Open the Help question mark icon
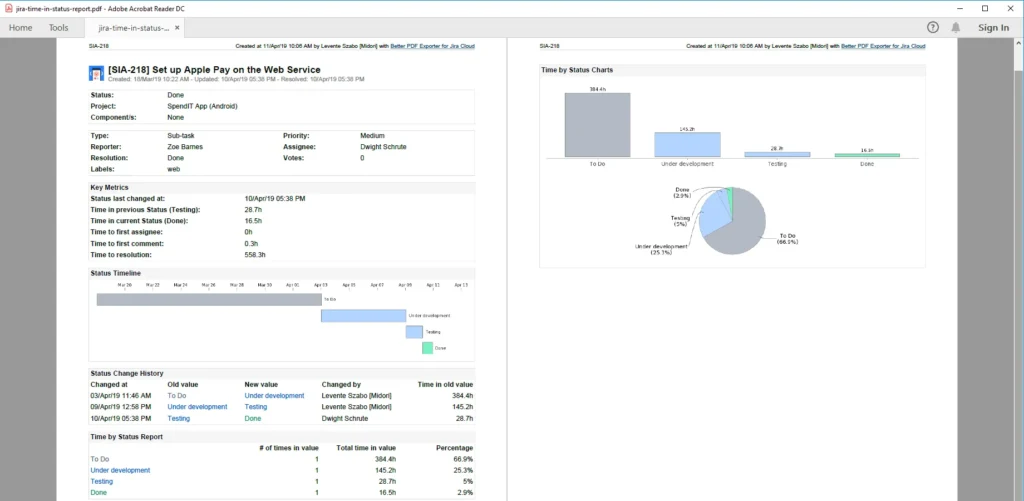This screenshot has width=1024, height=501. coord(933,27)
